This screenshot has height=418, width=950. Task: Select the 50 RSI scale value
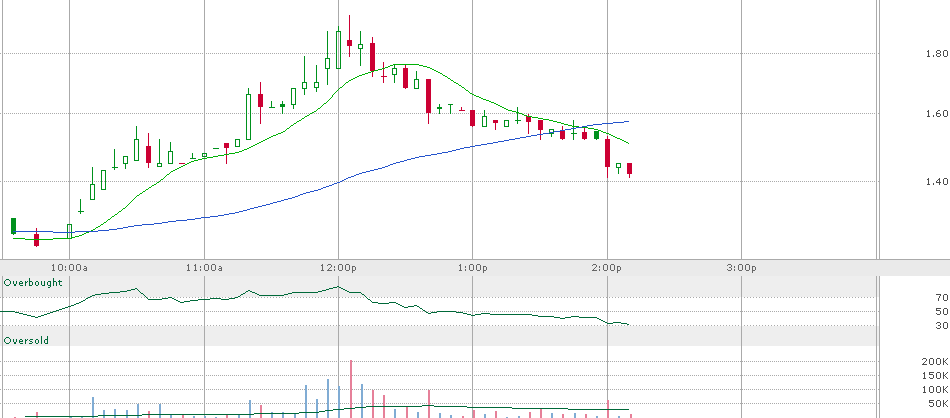click(x=941, y=311)
